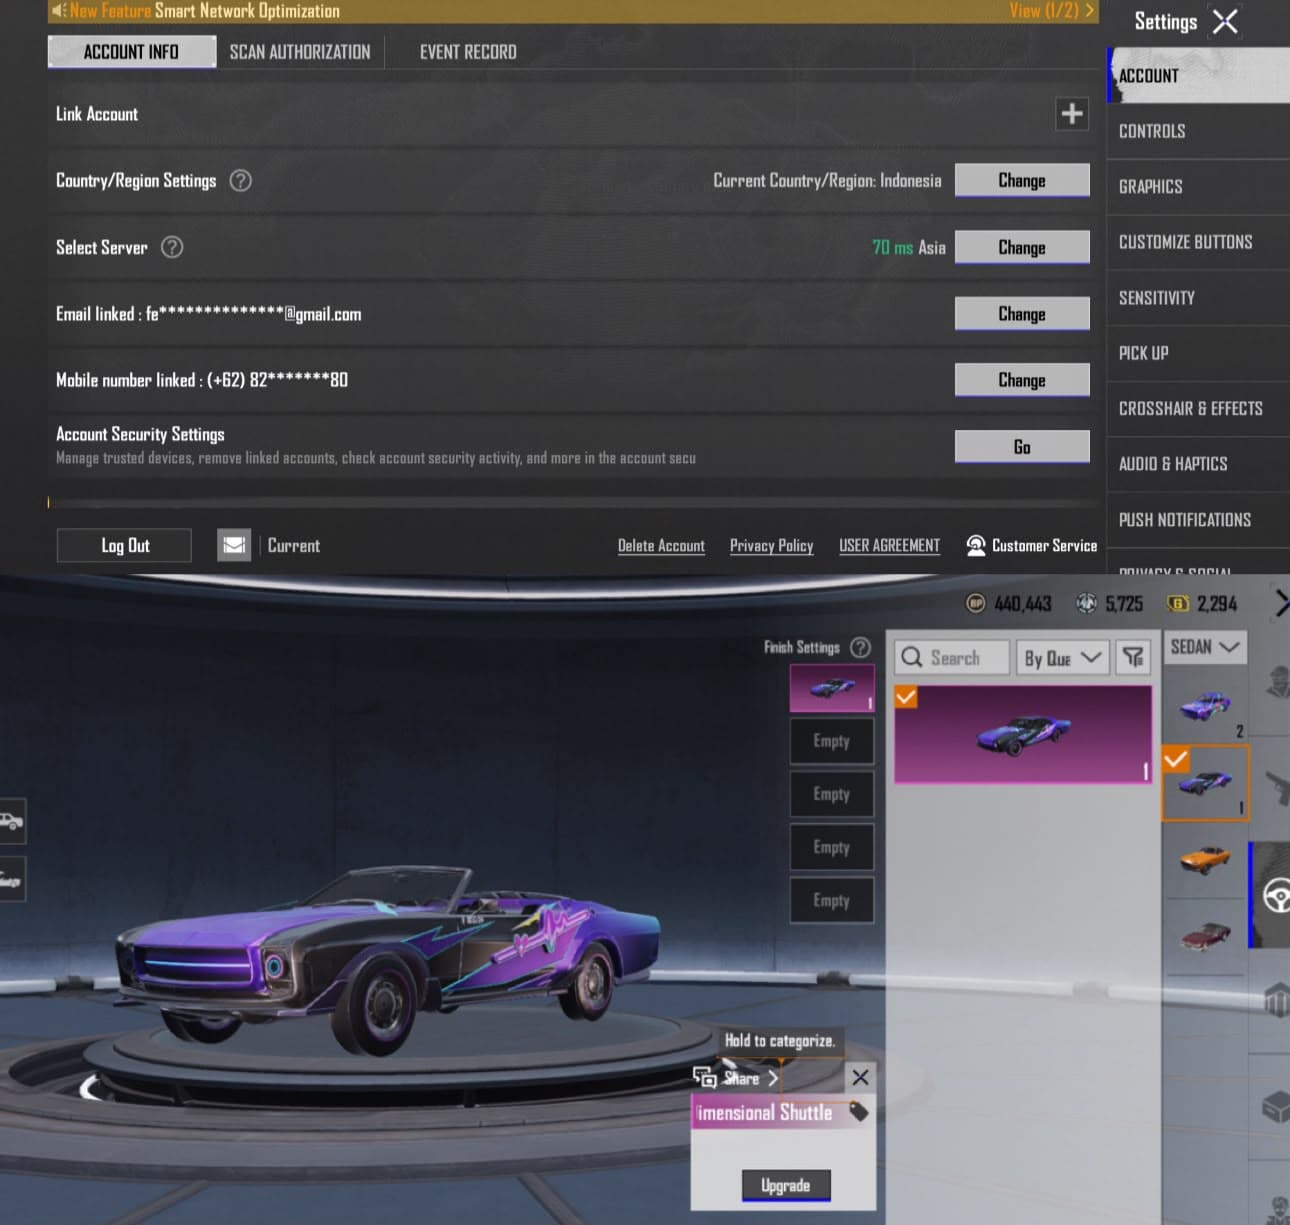The height and width of the screenshot is (1225, 1290).
Task: Close the Dimensional Shuttle popup
Action: tap(860, 1077)
